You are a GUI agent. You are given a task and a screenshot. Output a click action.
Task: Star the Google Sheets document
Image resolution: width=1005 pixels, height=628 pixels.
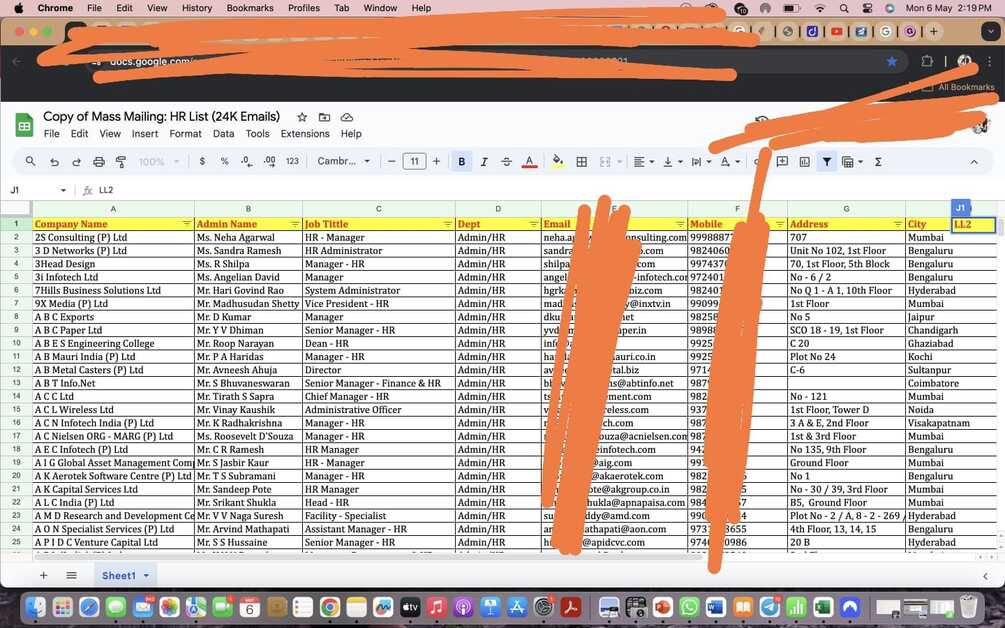[302, 117]
